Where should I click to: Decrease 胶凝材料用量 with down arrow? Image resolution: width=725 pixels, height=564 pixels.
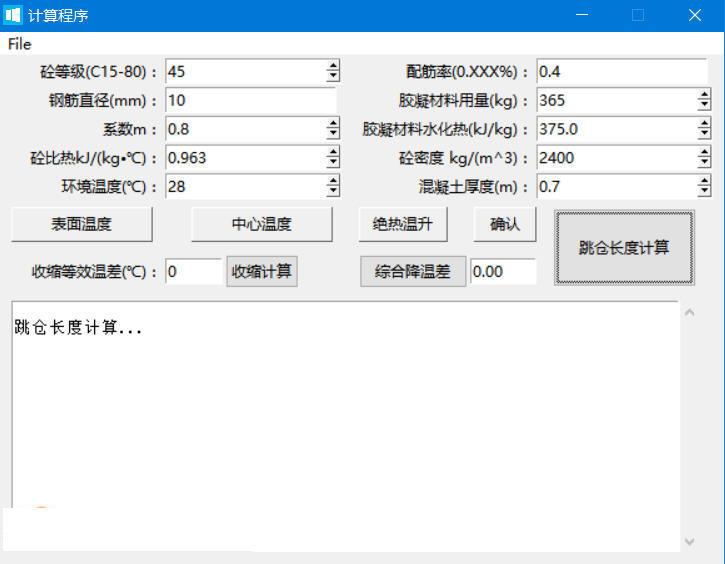point(704,106)
